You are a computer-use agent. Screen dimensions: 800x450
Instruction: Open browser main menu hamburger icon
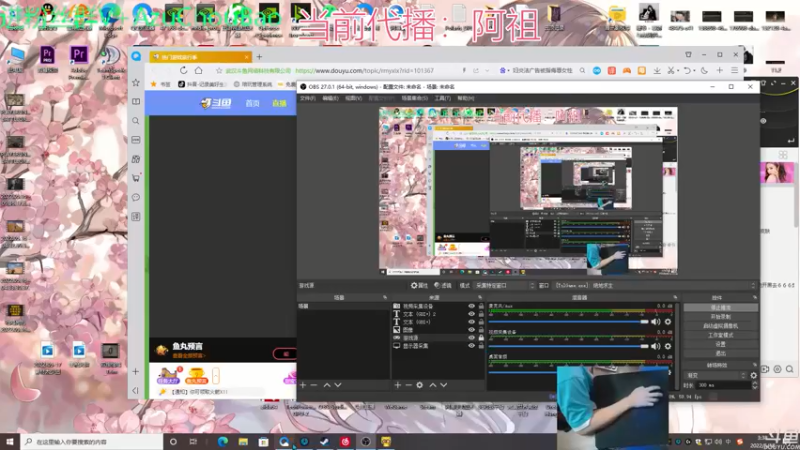pyautogui.click(x=734, y=70)
